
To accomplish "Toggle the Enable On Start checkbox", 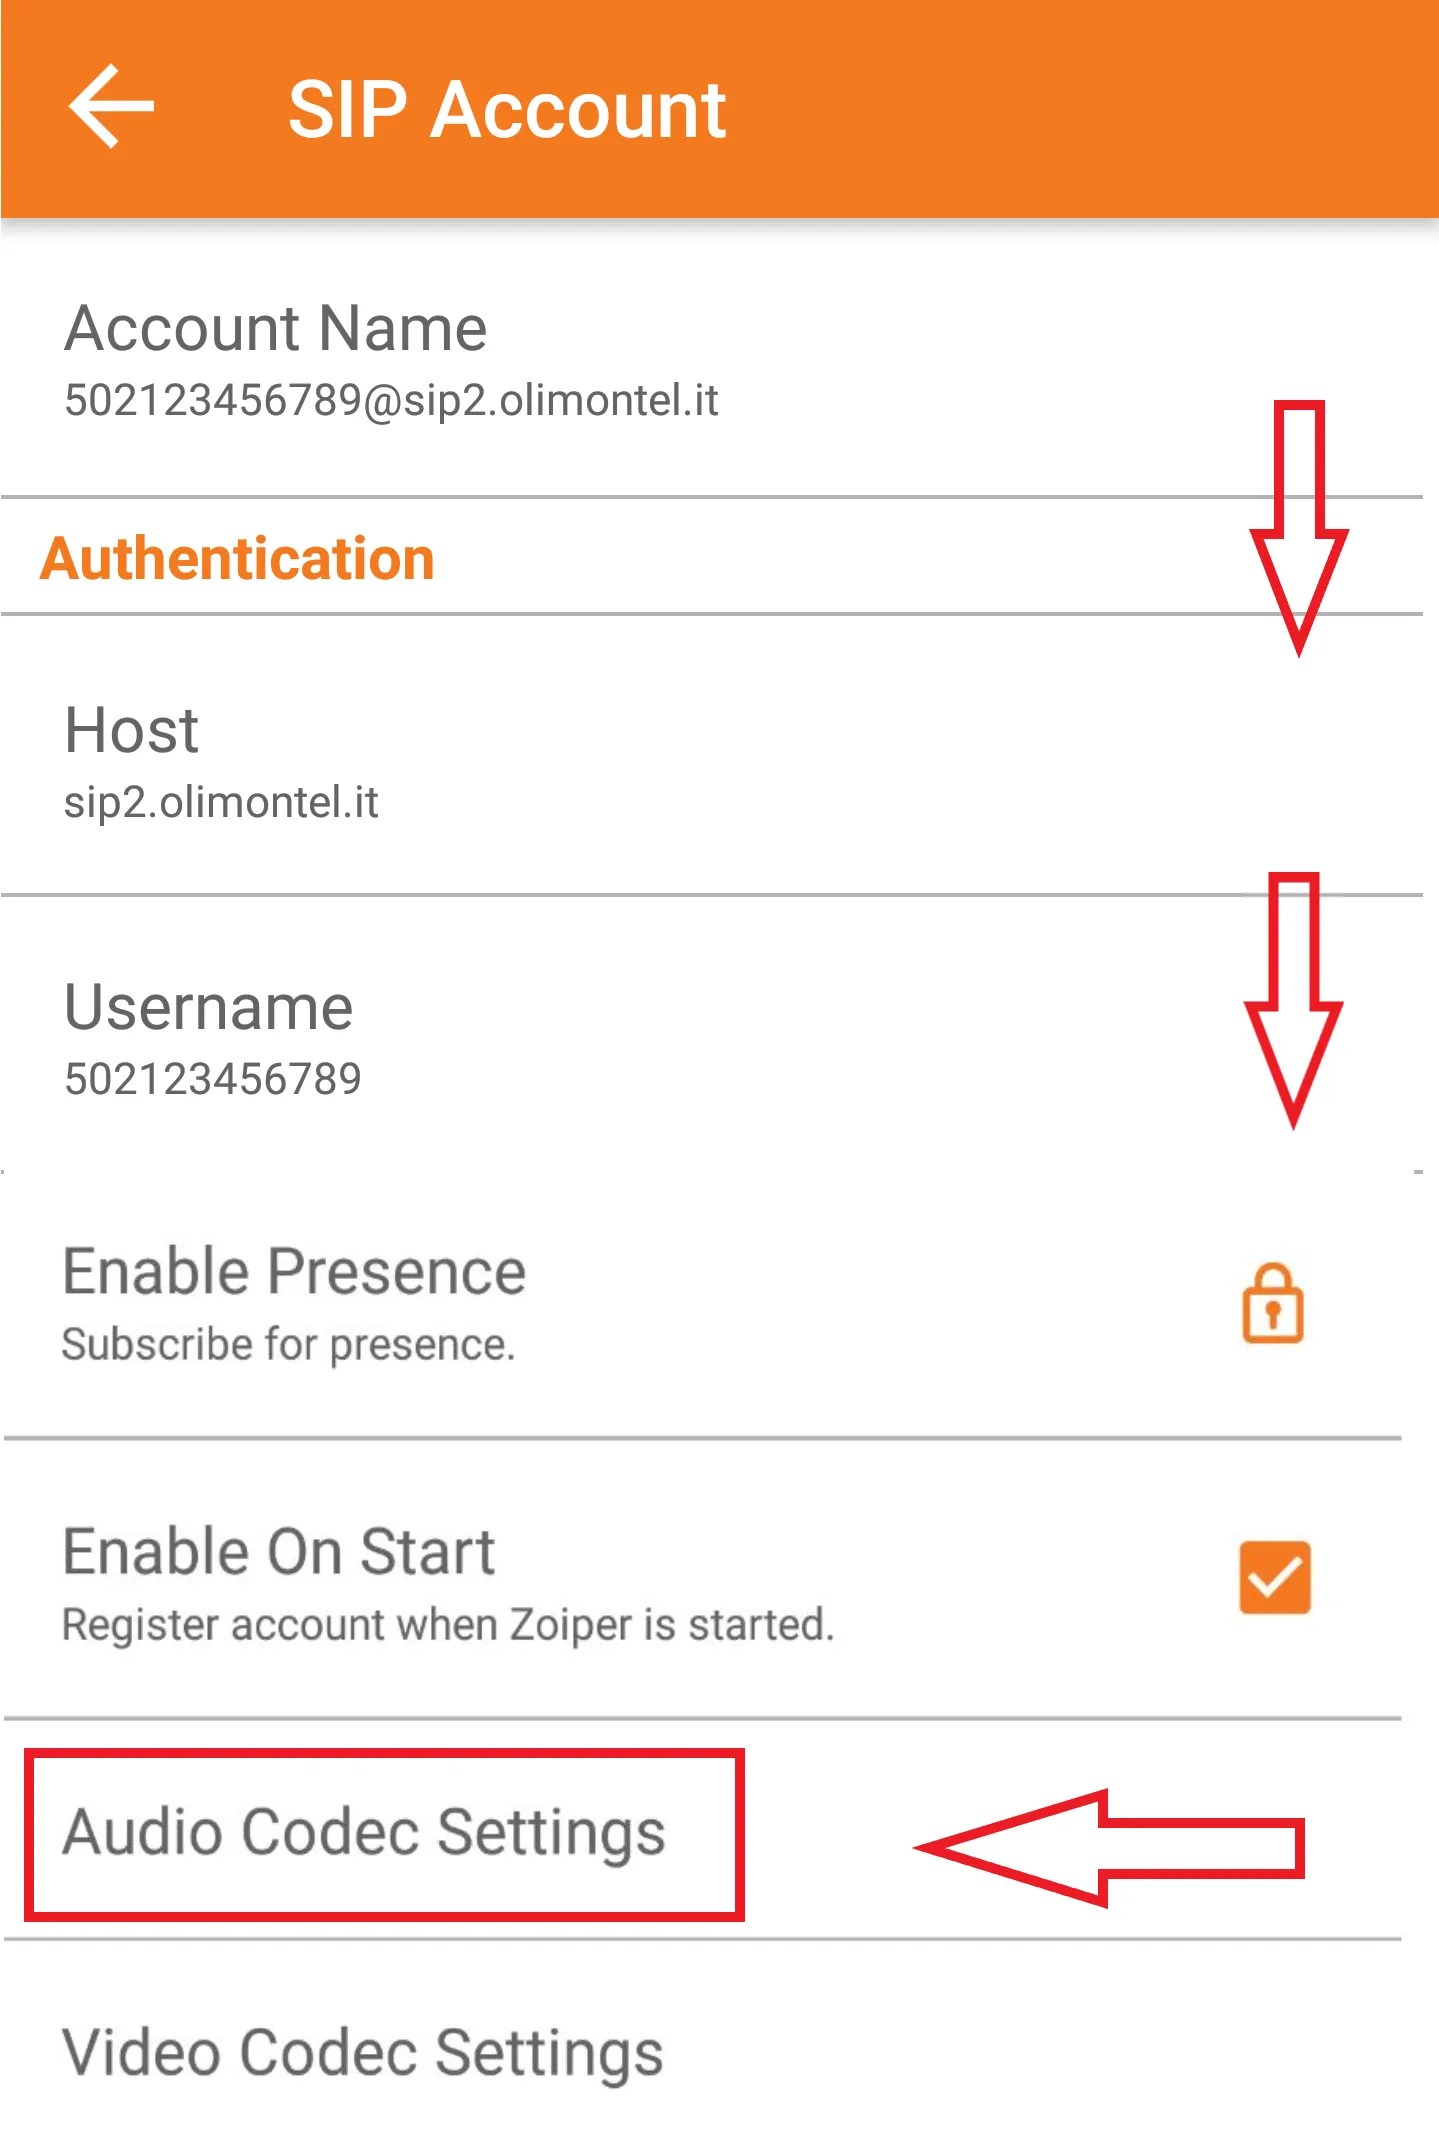I will coord(1274,1577).
